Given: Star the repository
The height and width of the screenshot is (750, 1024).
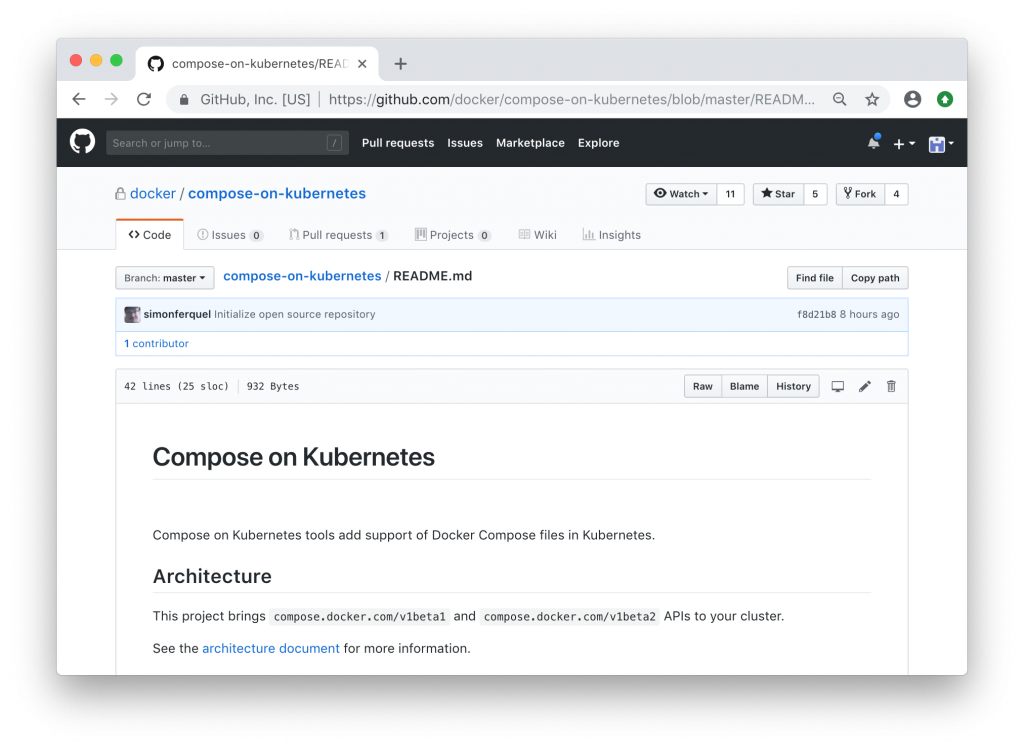Looking at the screenshot, I should pos(778,194).
